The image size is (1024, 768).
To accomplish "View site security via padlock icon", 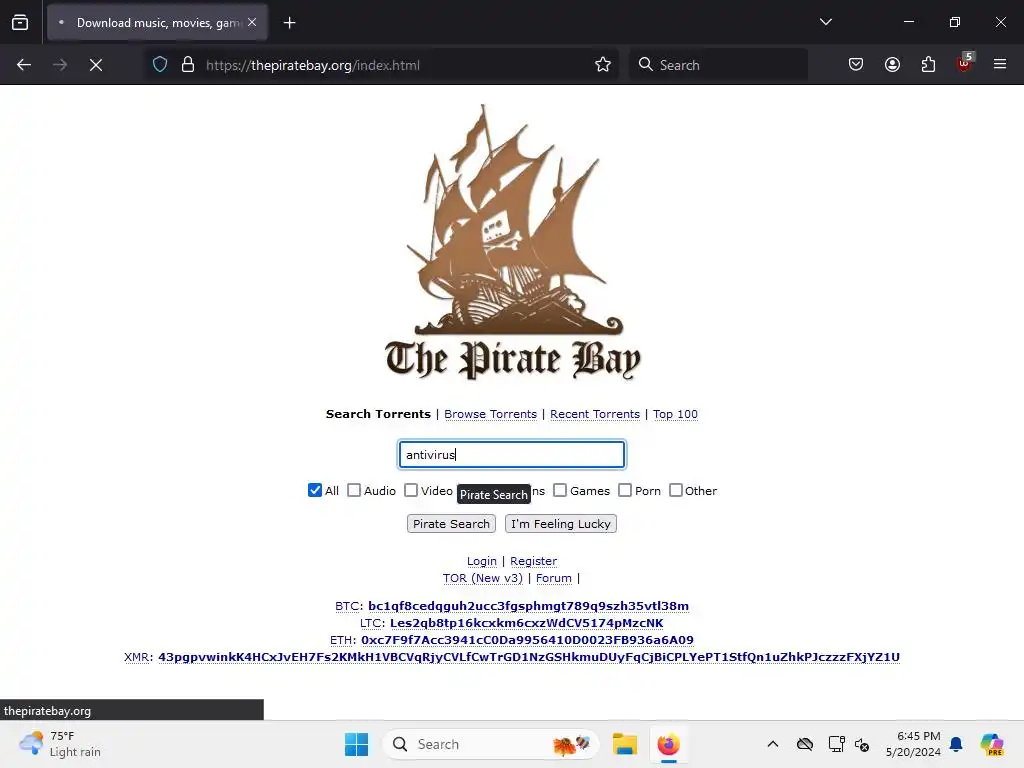I will [188, 65].
